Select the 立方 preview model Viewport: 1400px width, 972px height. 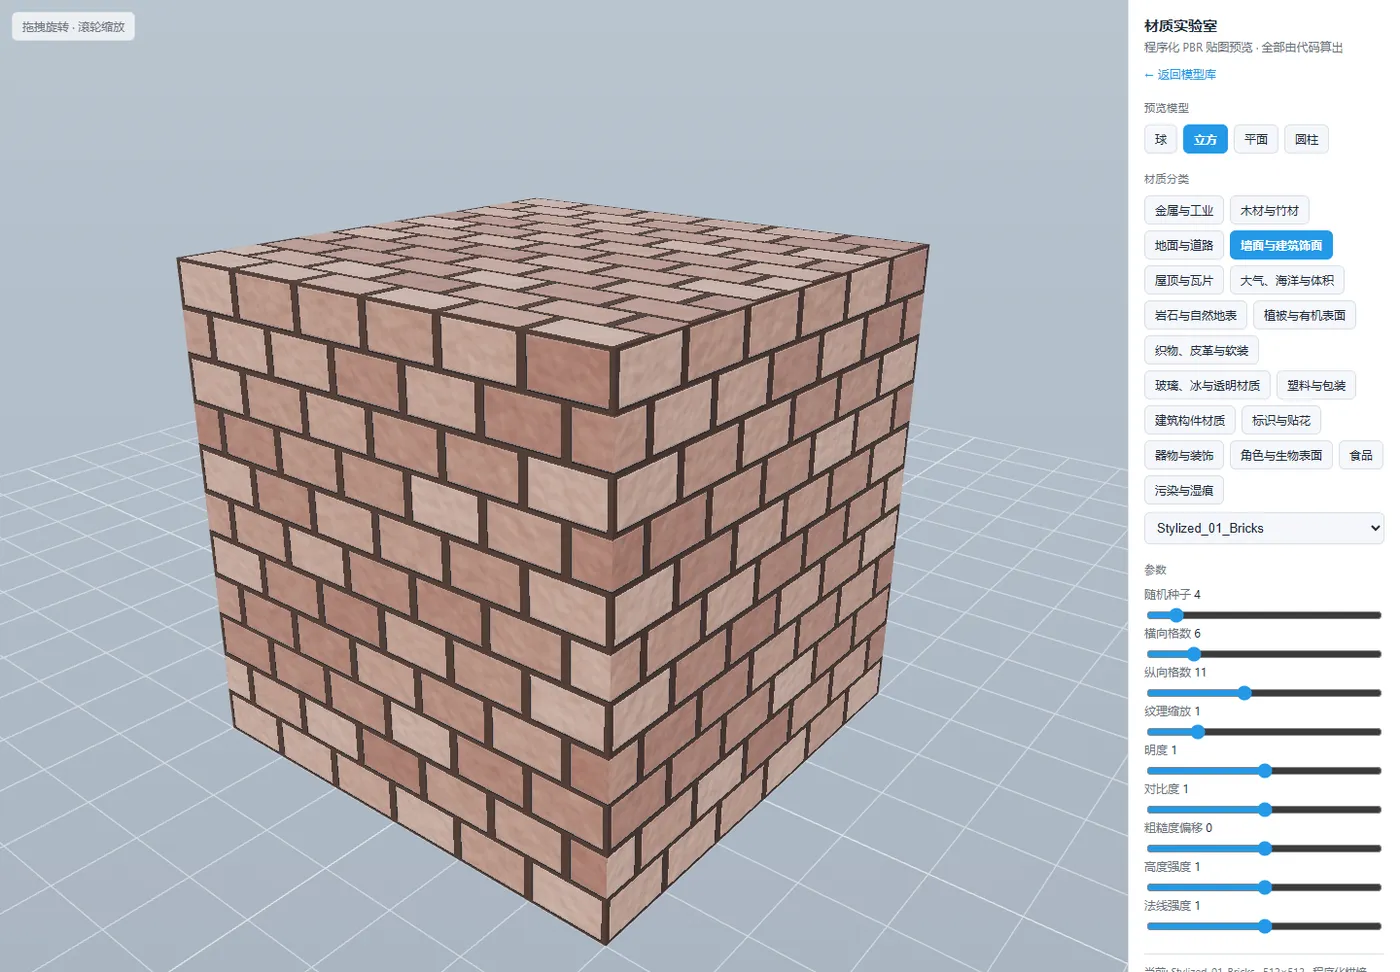(x=1205, y=139)
